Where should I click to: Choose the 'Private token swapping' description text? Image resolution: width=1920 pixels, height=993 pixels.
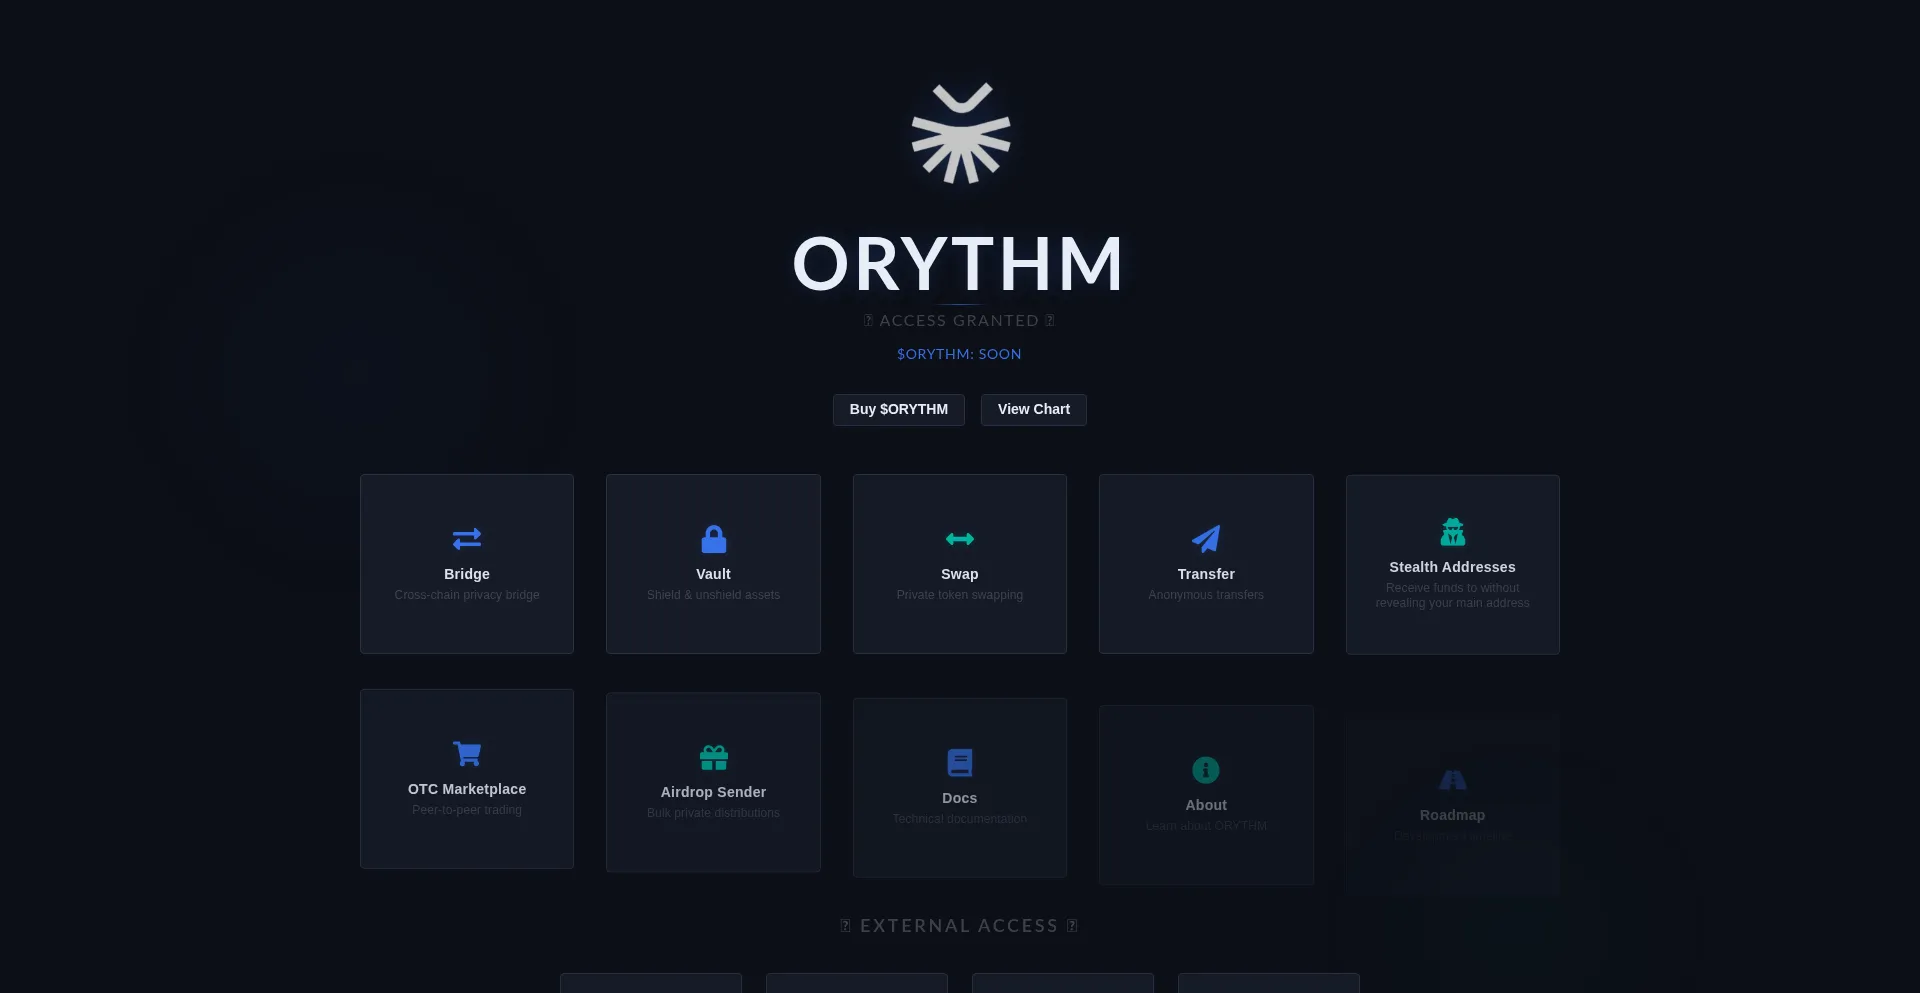[x=959, y=595]
